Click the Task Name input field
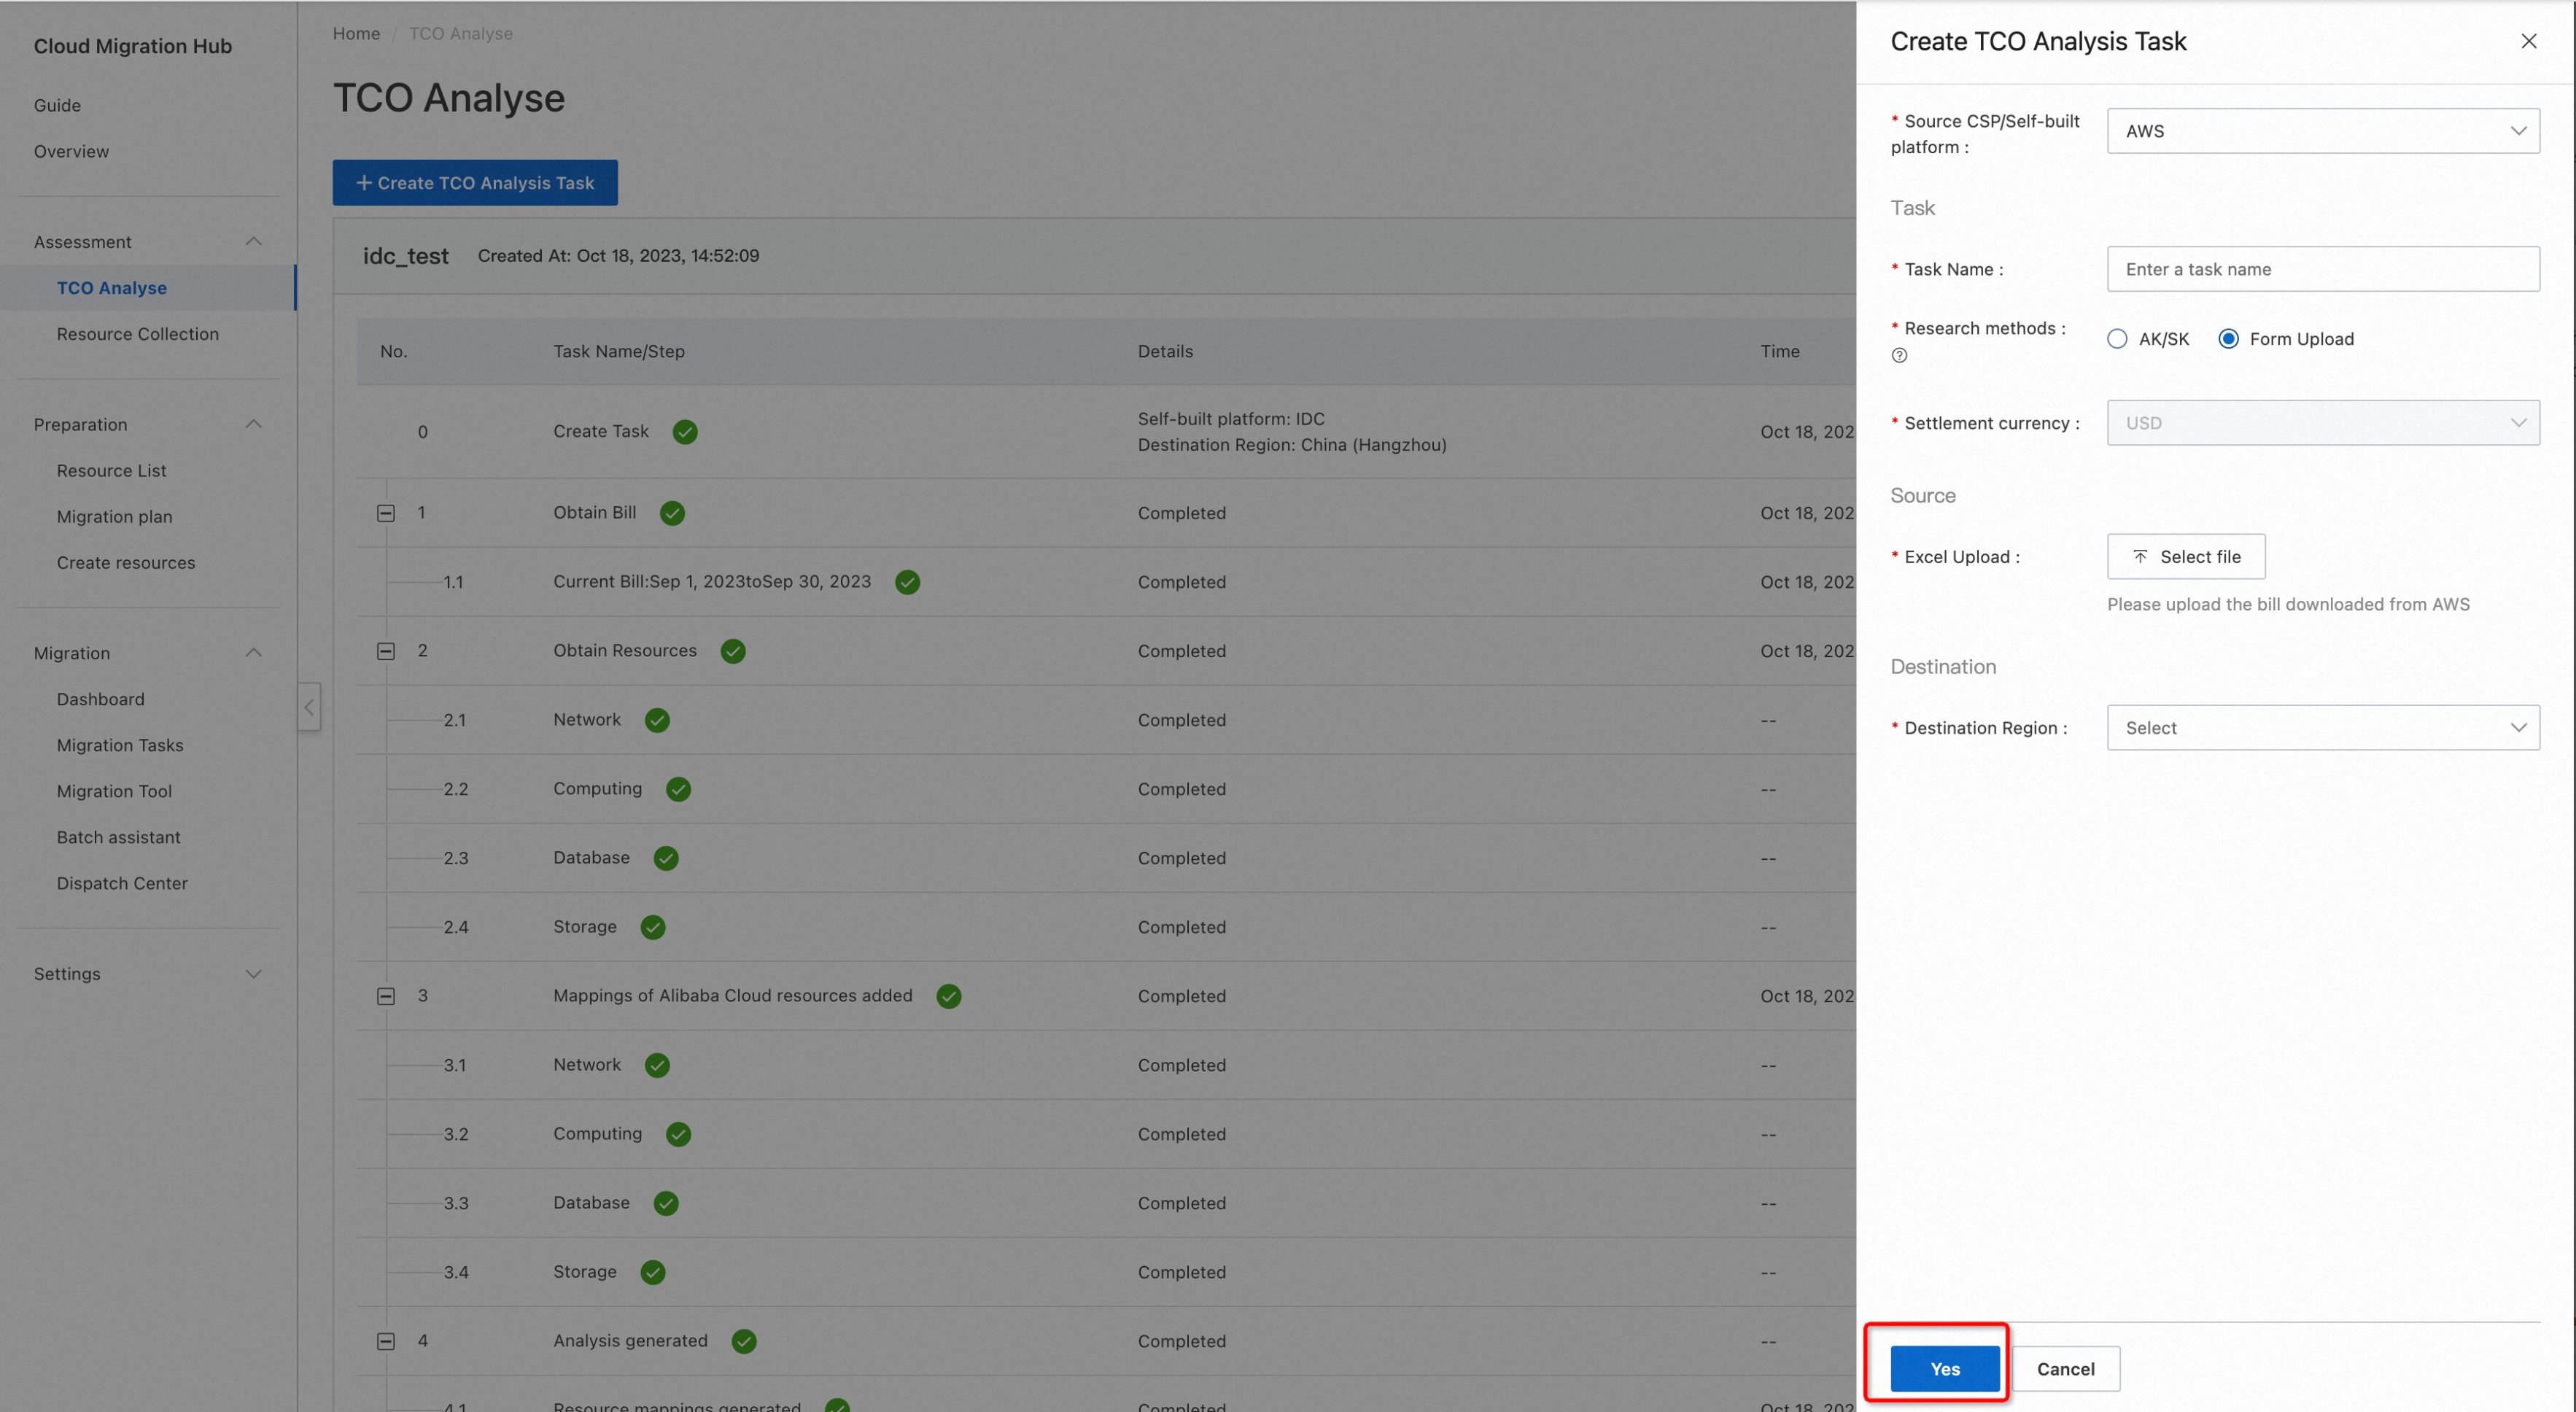 2322,269
